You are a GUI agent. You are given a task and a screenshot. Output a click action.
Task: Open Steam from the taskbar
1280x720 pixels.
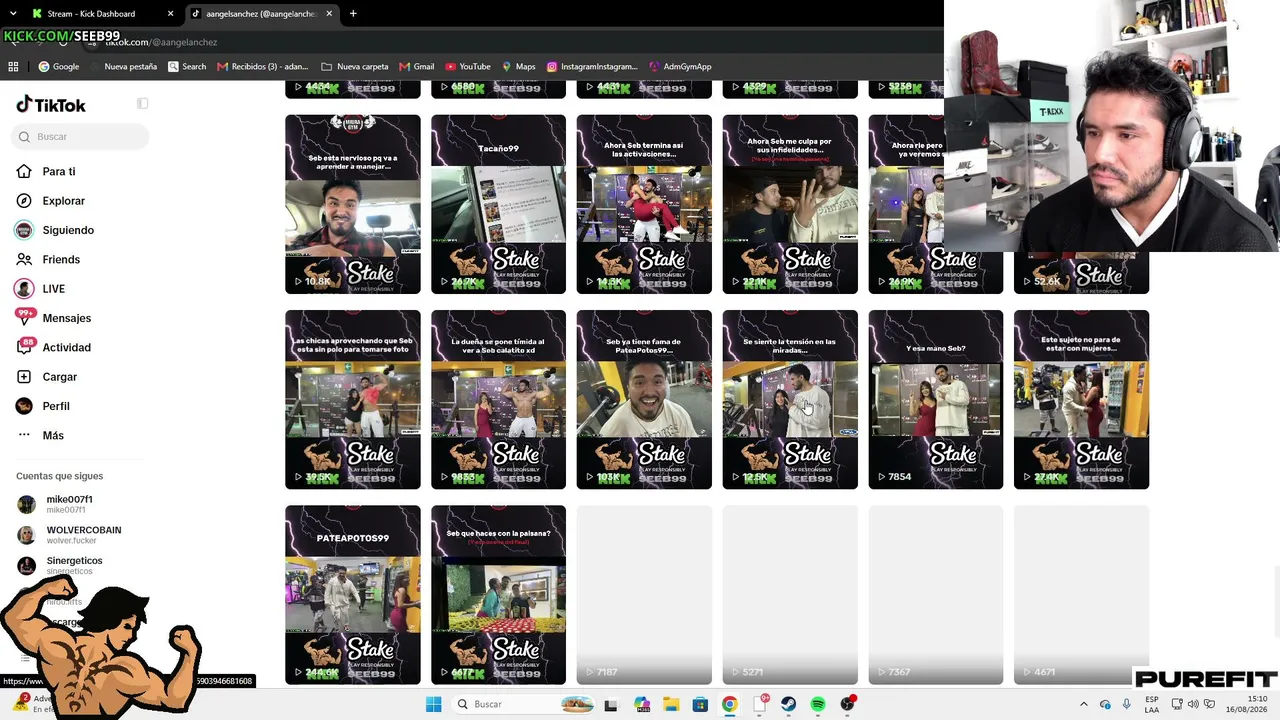(789, 704)
